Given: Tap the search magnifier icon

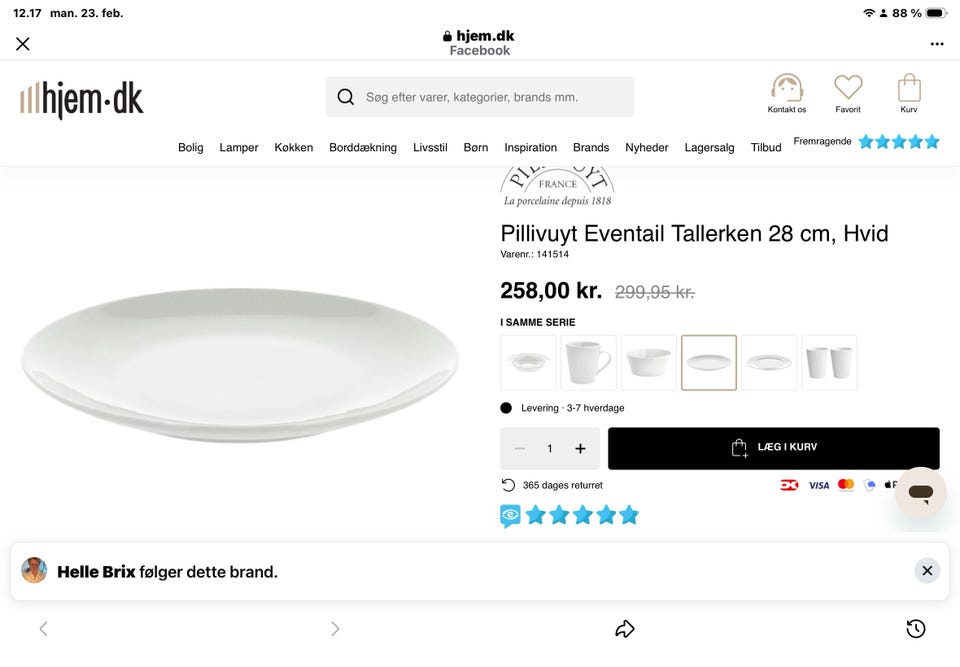Looking at the screenshot, I should coord(346,97).
